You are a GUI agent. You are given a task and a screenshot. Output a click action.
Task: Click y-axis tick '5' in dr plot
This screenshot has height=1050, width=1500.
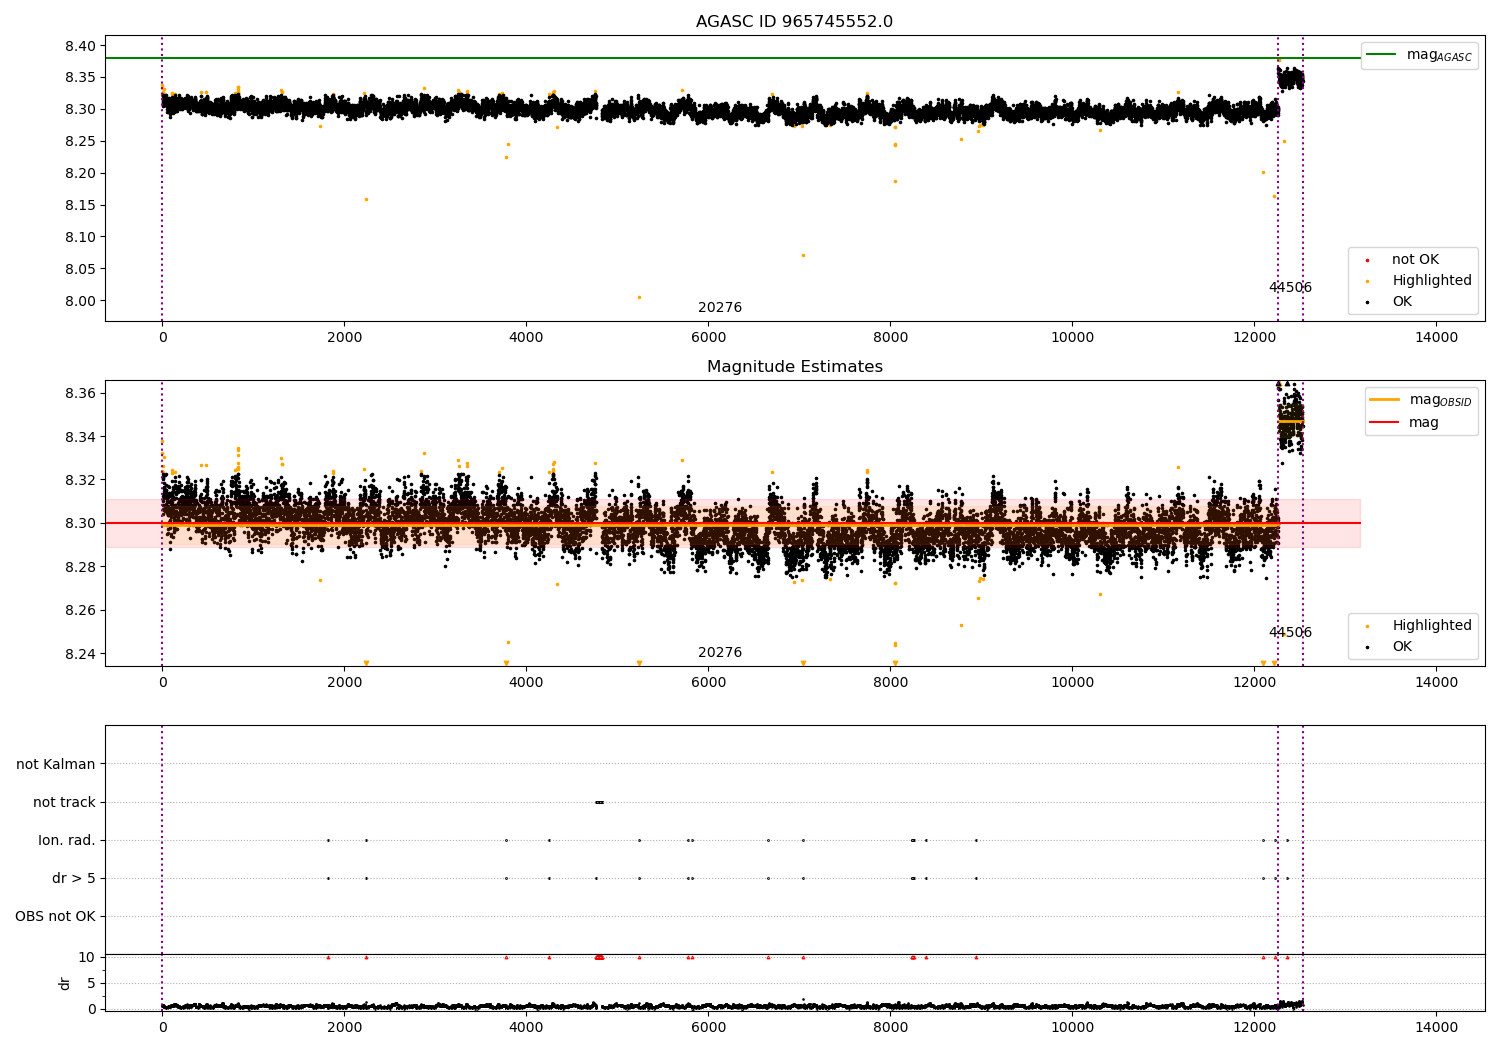pos(92,983)
